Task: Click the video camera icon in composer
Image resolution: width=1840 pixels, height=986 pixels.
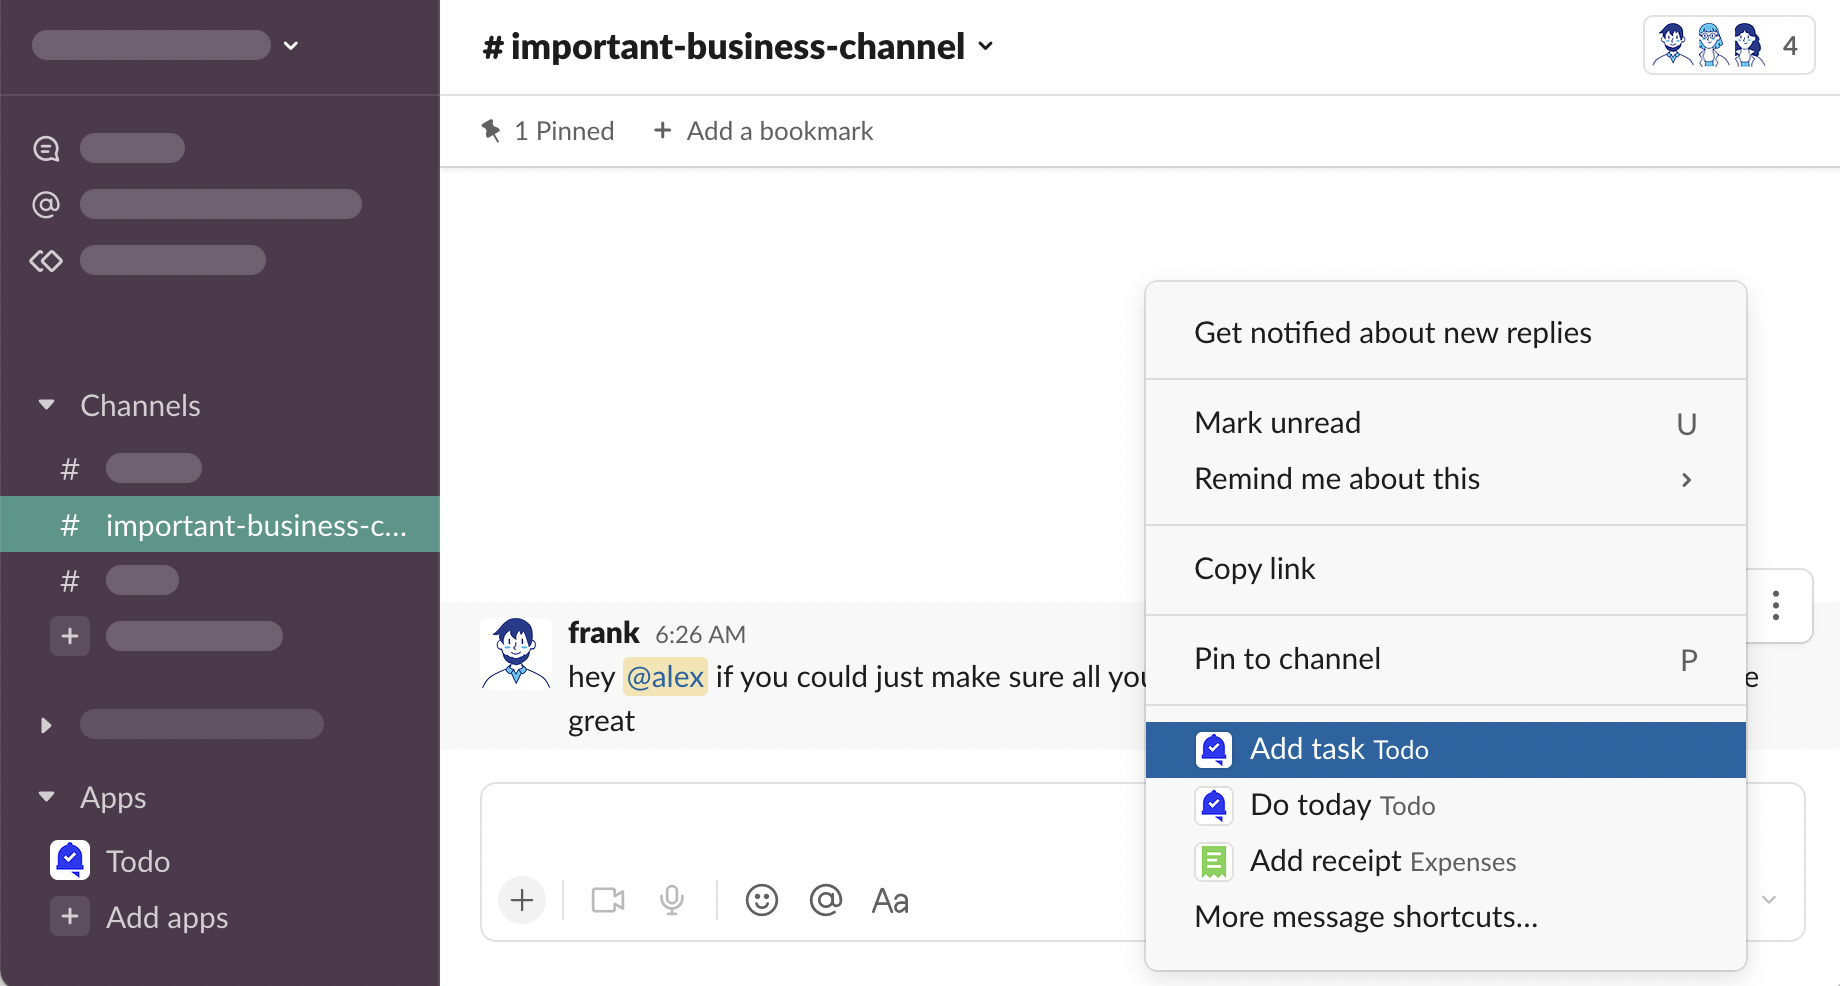Action: 607,900
